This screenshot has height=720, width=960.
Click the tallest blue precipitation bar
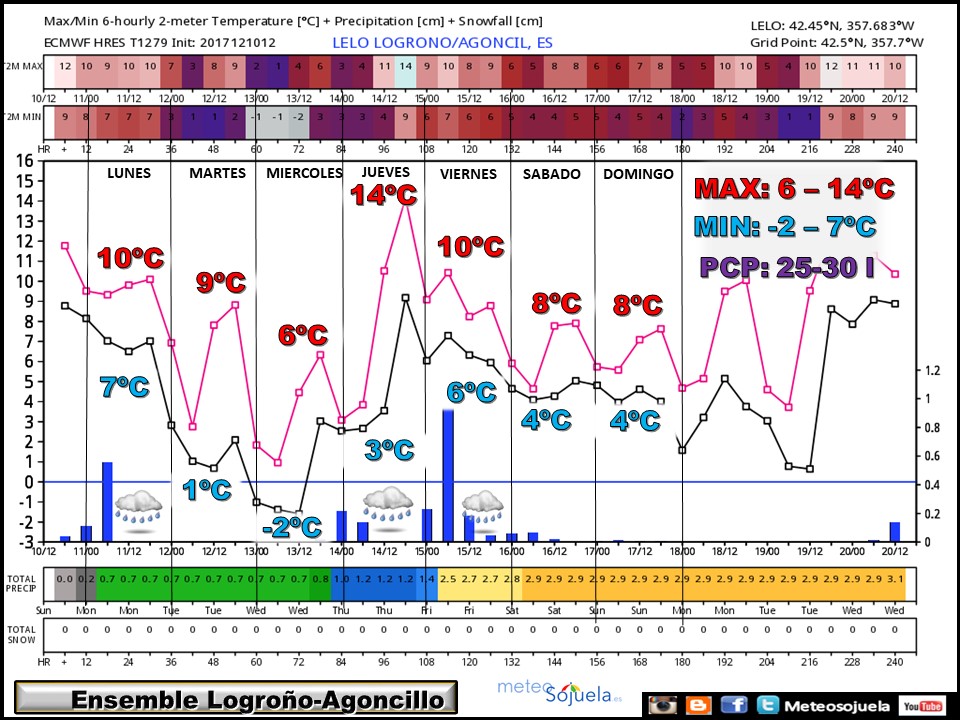tap(448, 476)
